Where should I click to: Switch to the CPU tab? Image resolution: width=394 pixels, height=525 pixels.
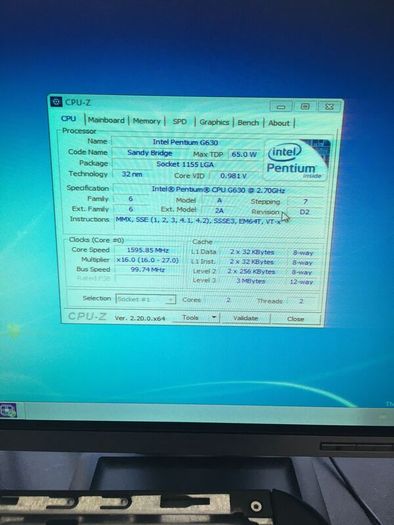69,119
